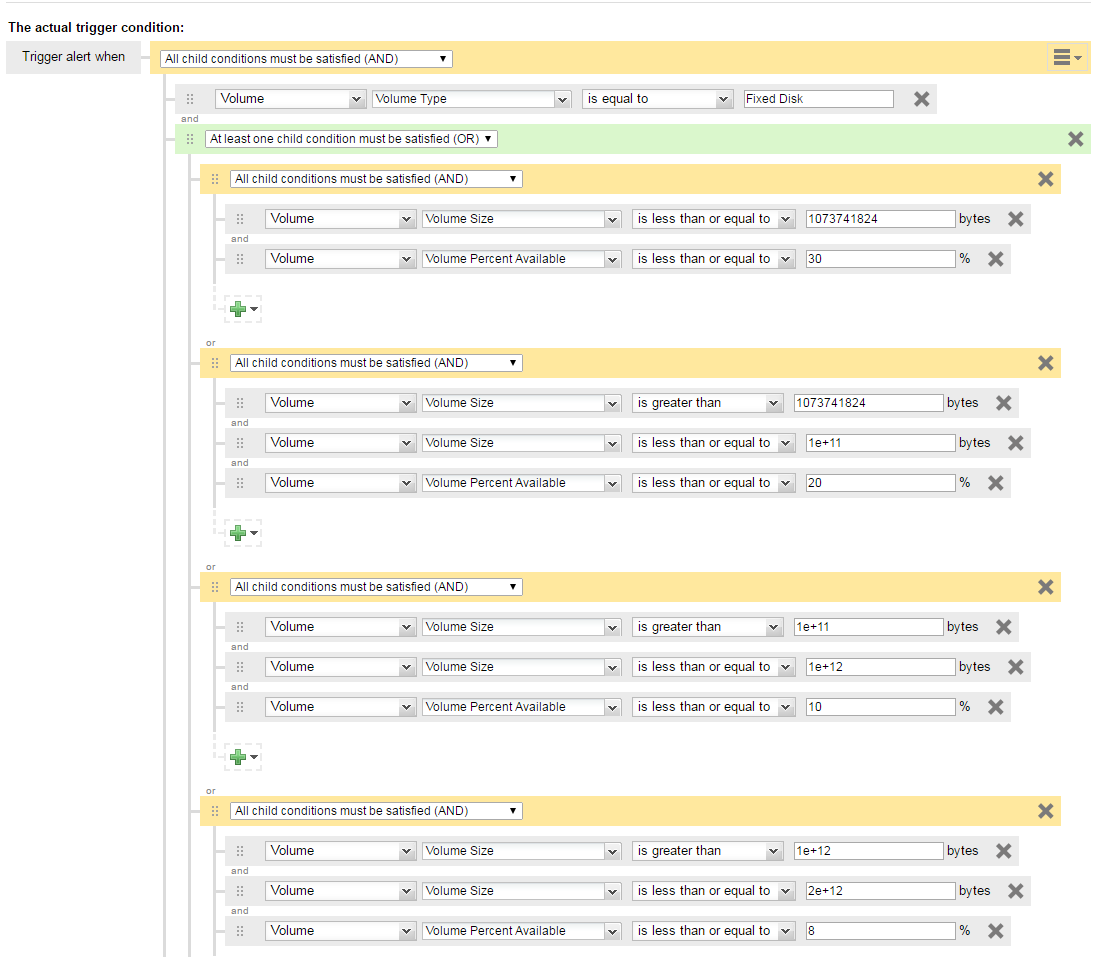
Task: Delete the Volume Size less or equal 2e+12 condition
Action: coord(1015,891)
